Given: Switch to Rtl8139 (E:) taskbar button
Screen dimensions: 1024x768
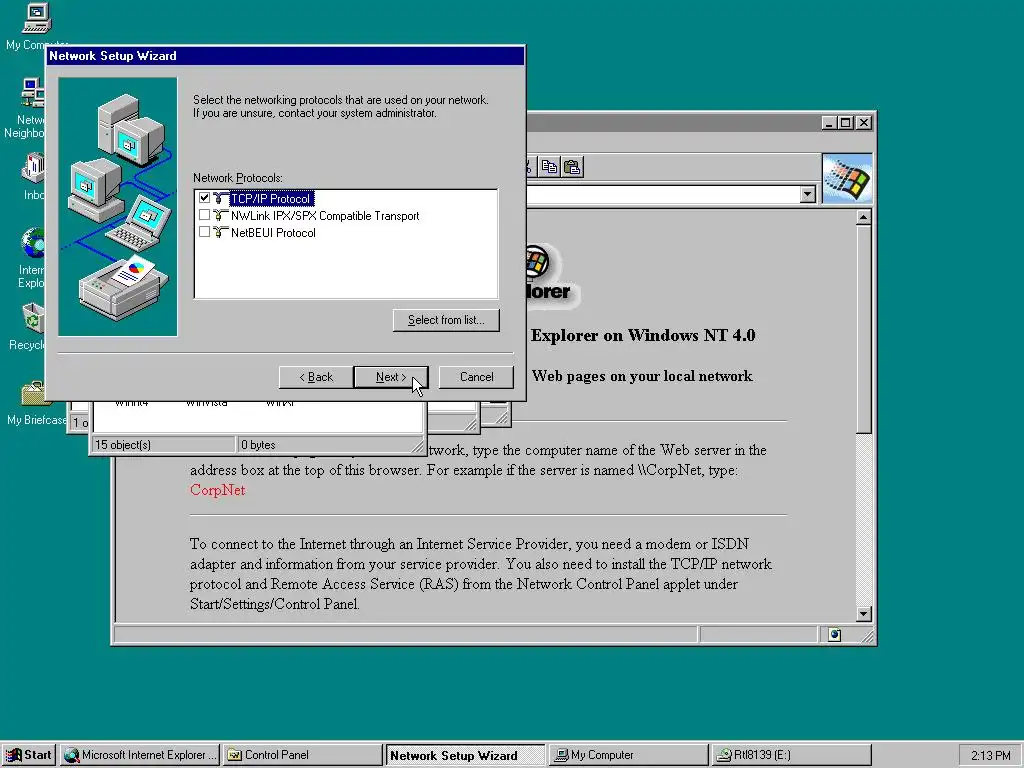Looking at the screenshot, I should pos(791,755).
